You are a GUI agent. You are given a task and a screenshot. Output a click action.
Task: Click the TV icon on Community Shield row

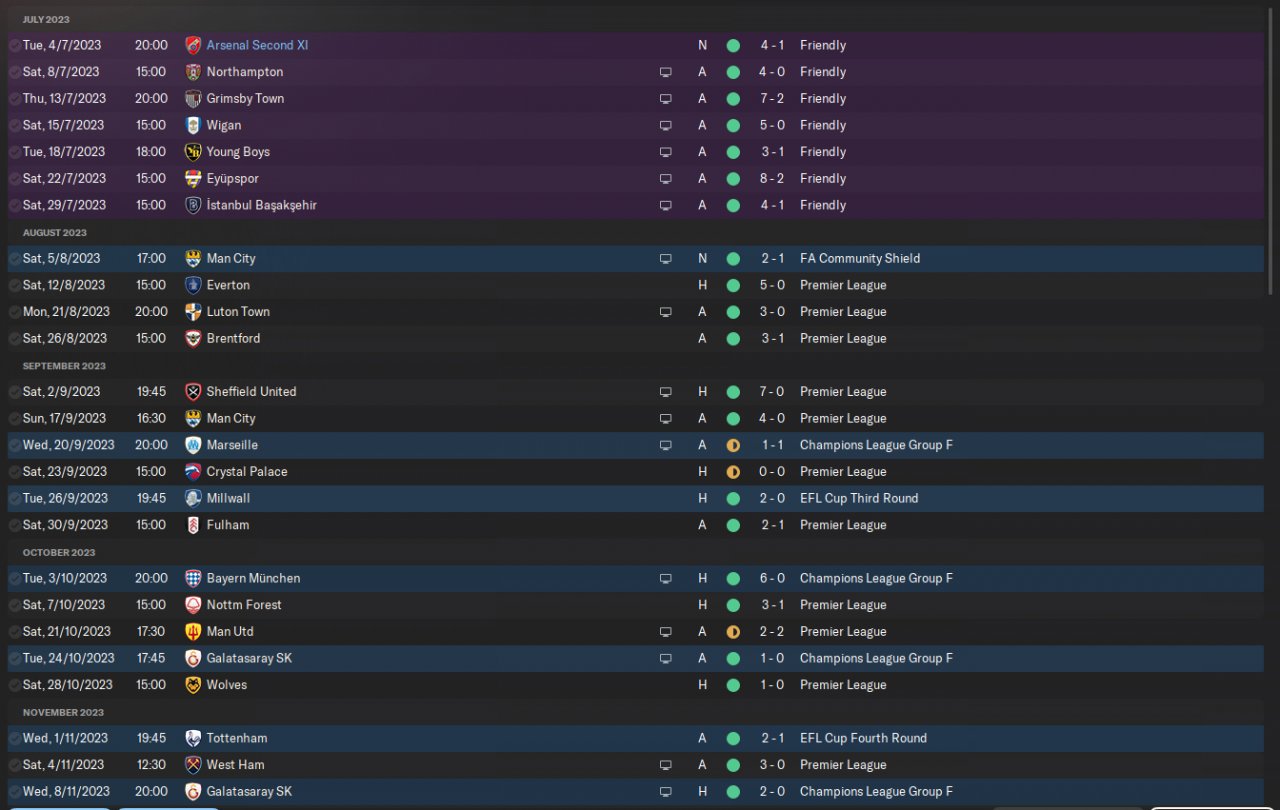point(665,259)
